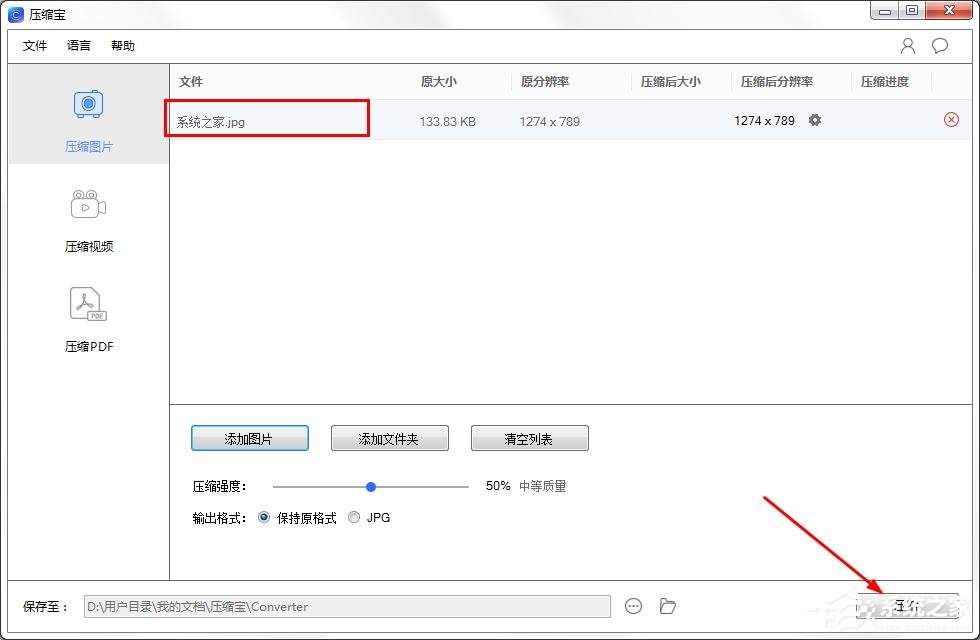Open the feedback chat bubble icon

[x=938, y=45]
